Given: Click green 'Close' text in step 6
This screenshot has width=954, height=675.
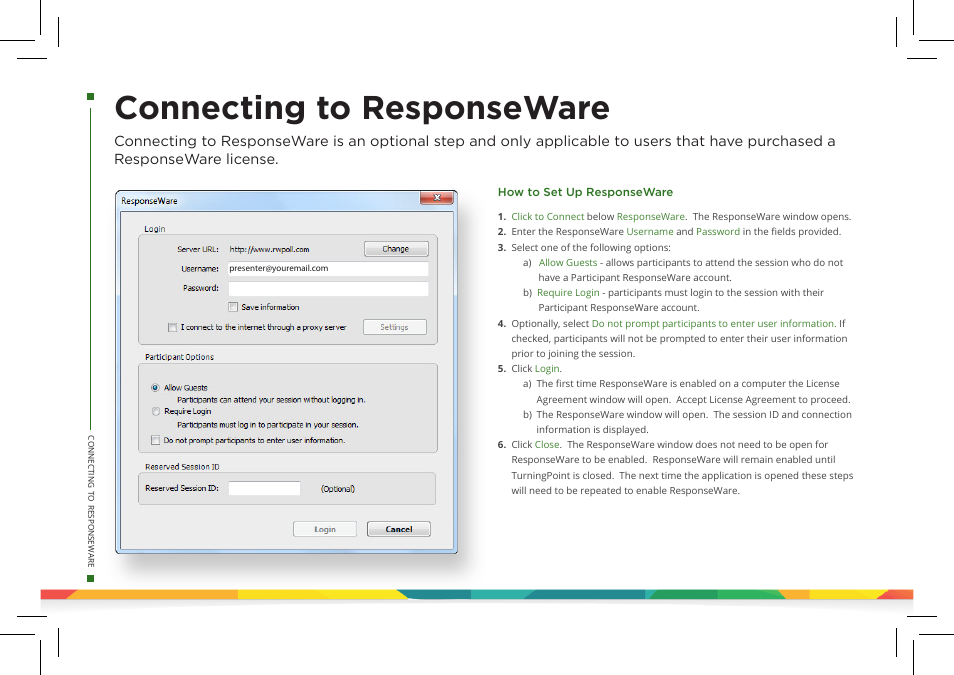Looking at the screenshot, I should [547, 445].
